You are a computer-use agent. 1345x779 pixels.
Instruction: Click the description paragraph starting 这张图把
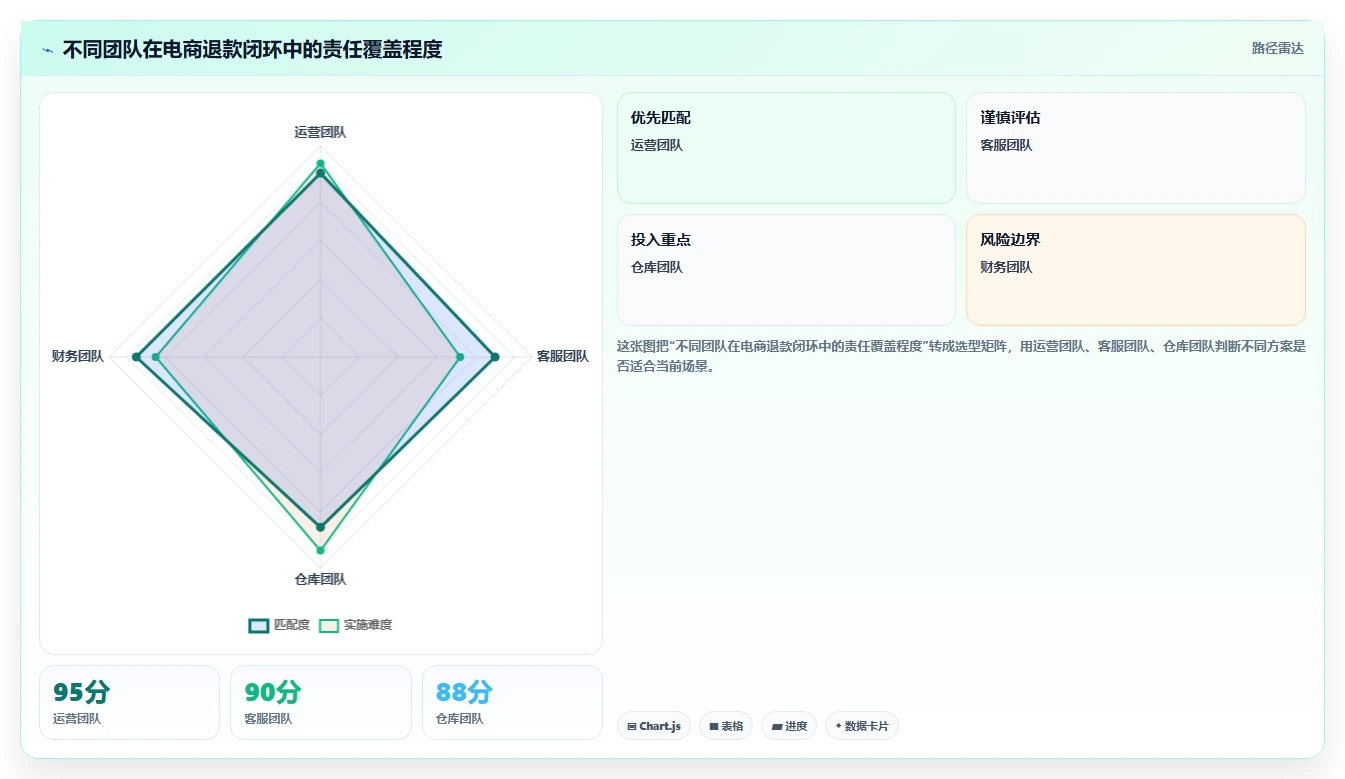(961, 356)
